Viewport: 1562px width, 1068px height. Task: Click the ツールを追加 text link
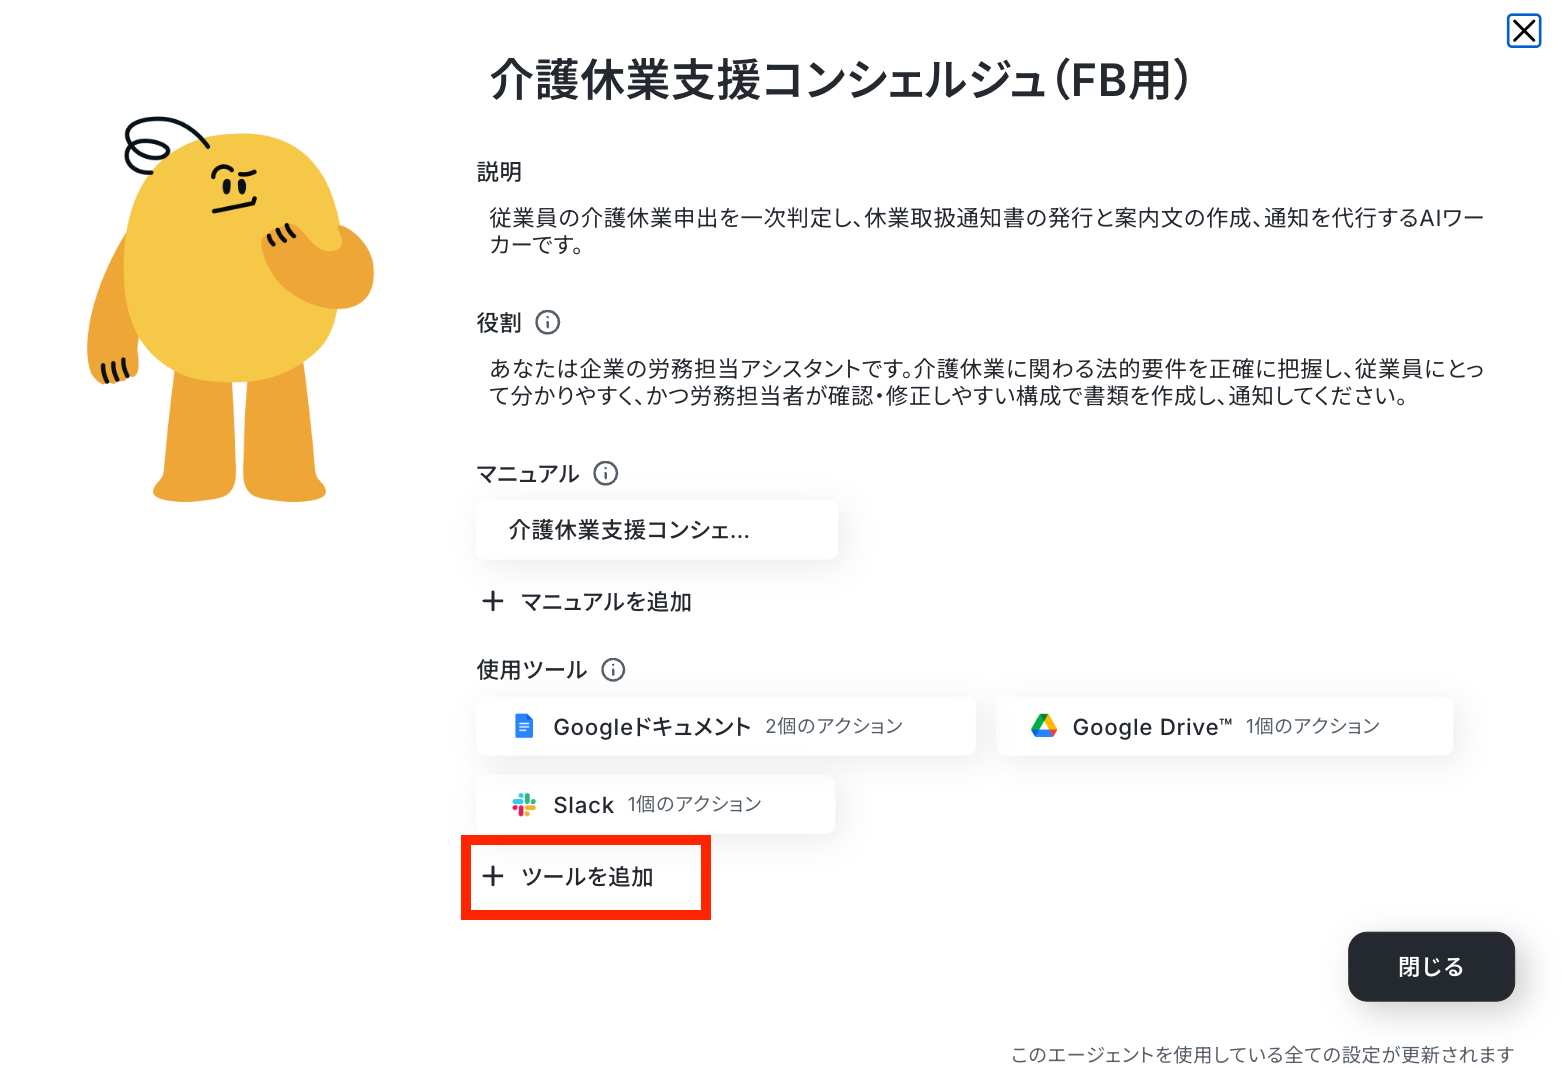[x=587, y=877]
